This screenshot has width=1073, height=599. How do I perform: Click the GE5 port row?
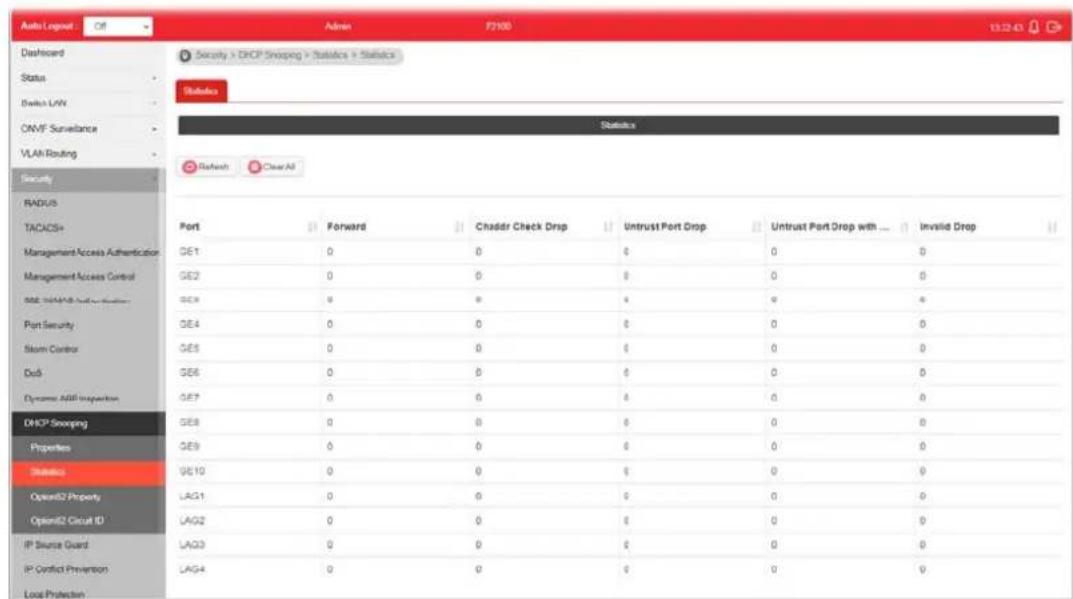click(619, 348)
